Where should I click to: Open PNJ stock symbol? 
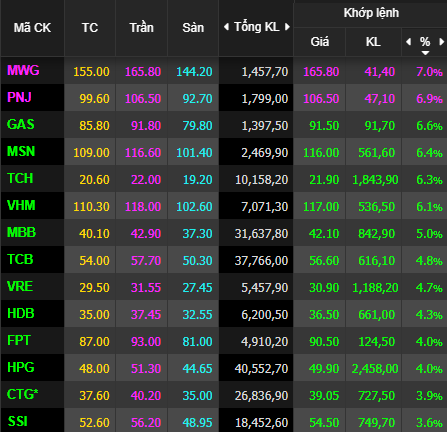[x=19, y=98]
